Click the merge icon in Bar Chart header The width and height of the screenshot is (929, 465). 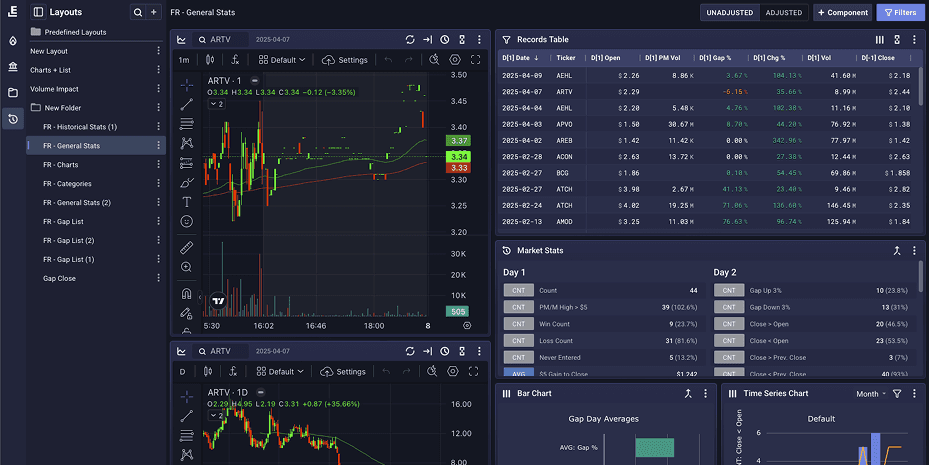point(688,393)
